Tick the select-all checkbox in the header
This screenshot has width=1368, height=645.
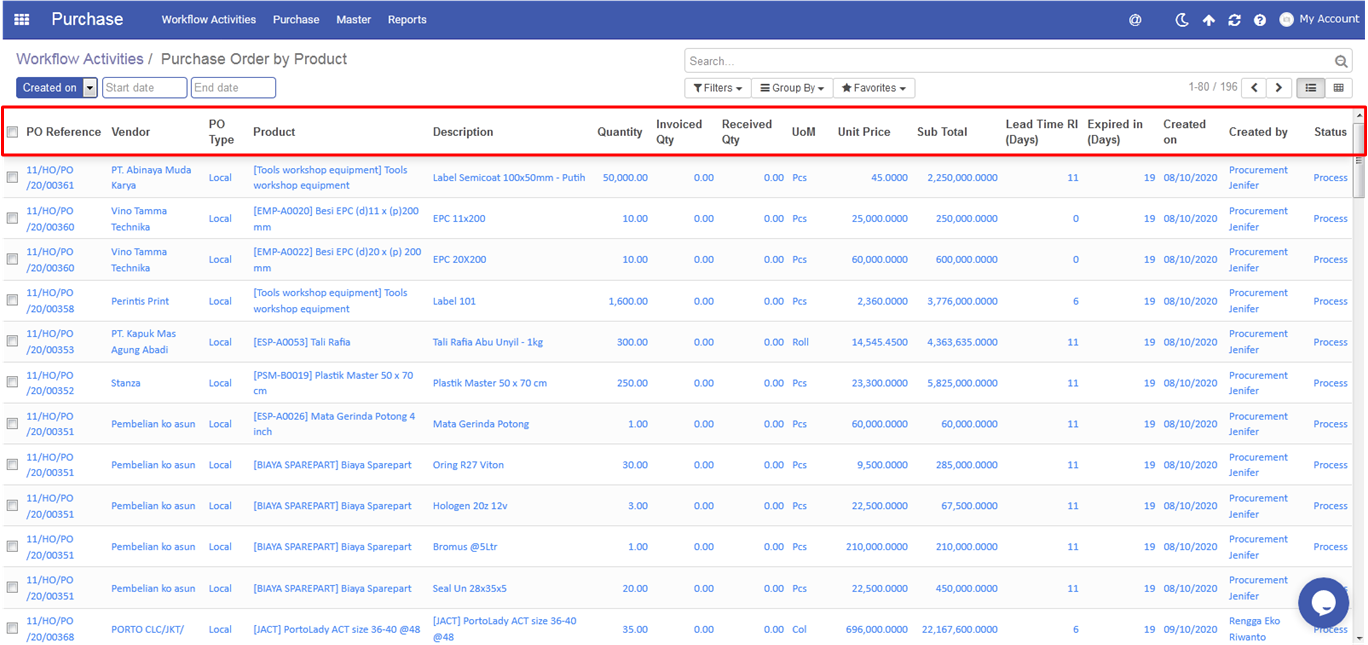click(13, 132)
